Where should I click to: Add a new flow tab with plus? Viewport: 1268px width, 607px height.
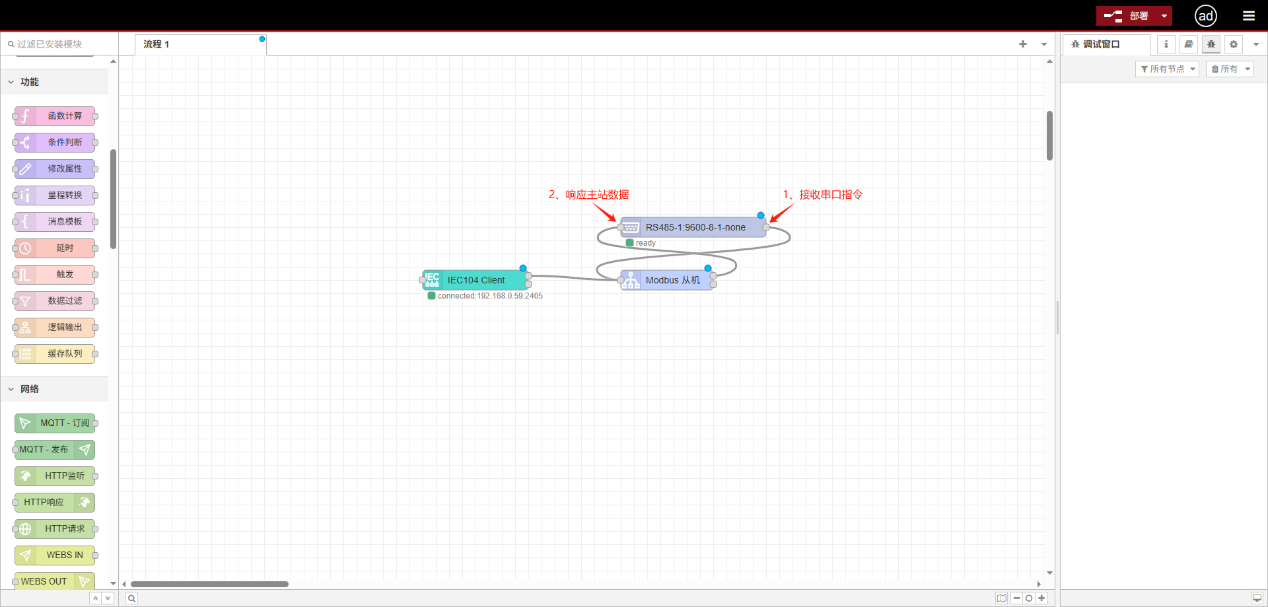[1023, 44]
